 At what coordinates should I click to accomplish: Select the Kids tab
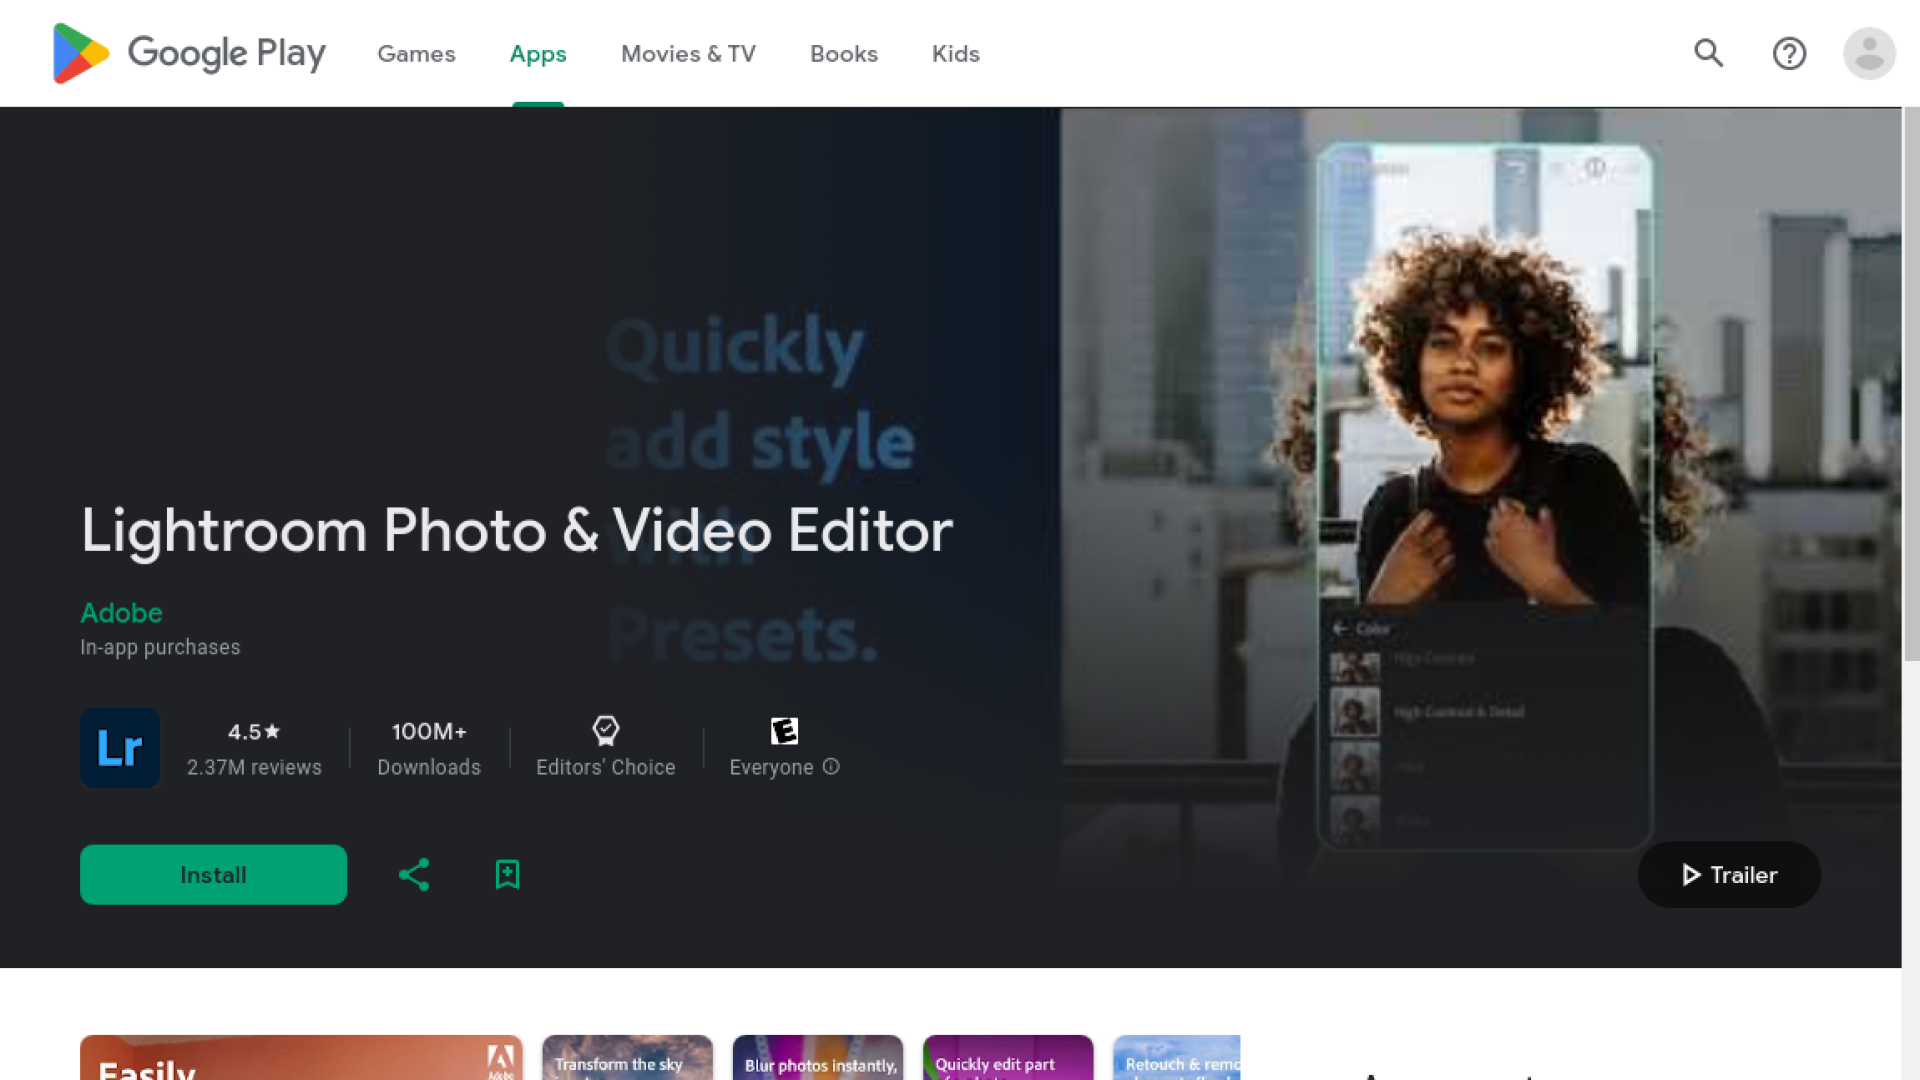(x=955, y=54)
